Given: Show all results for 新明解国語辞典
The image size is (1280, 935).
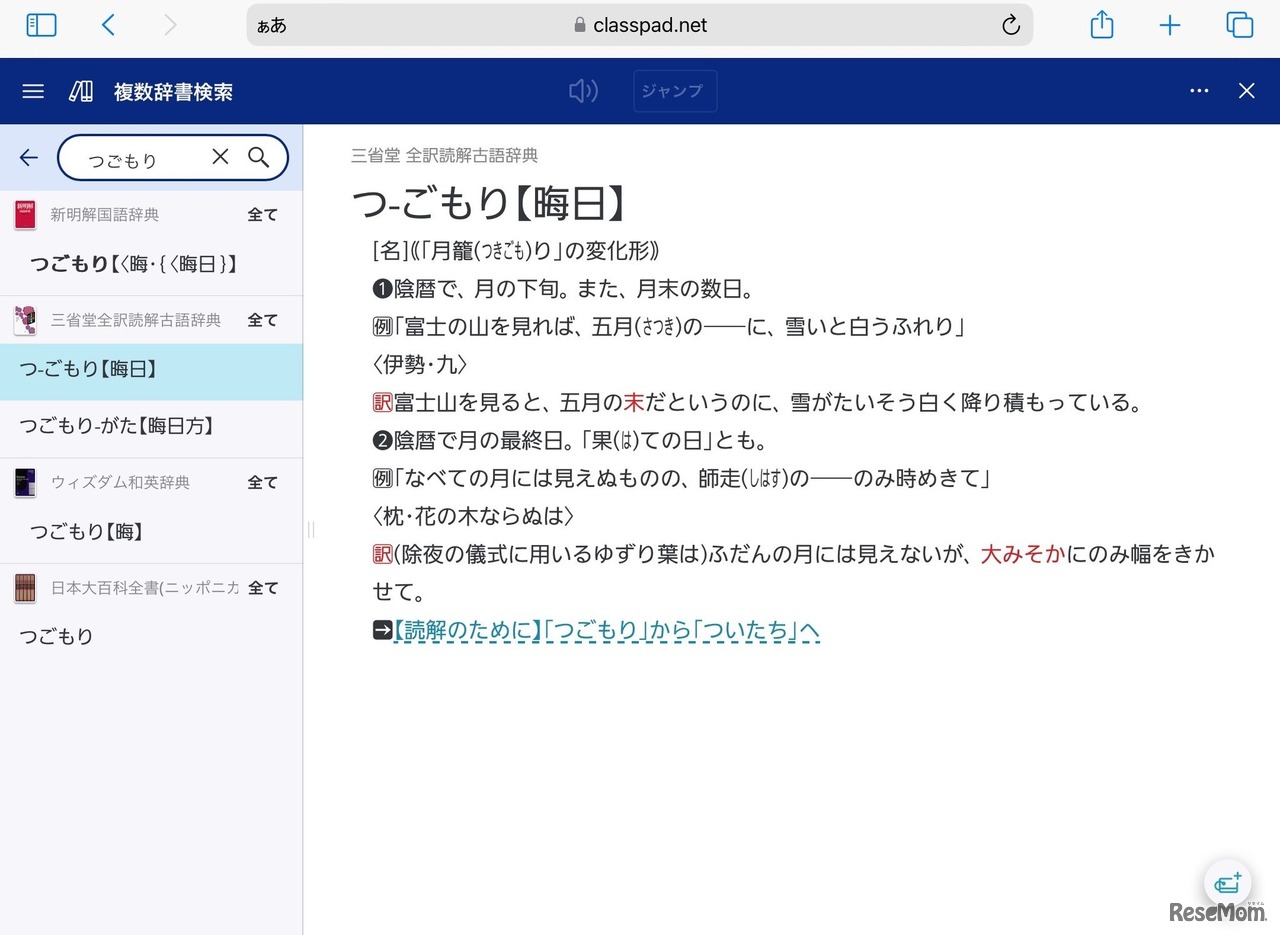Looking at the screenshot, I should click(x=262, y=214).
